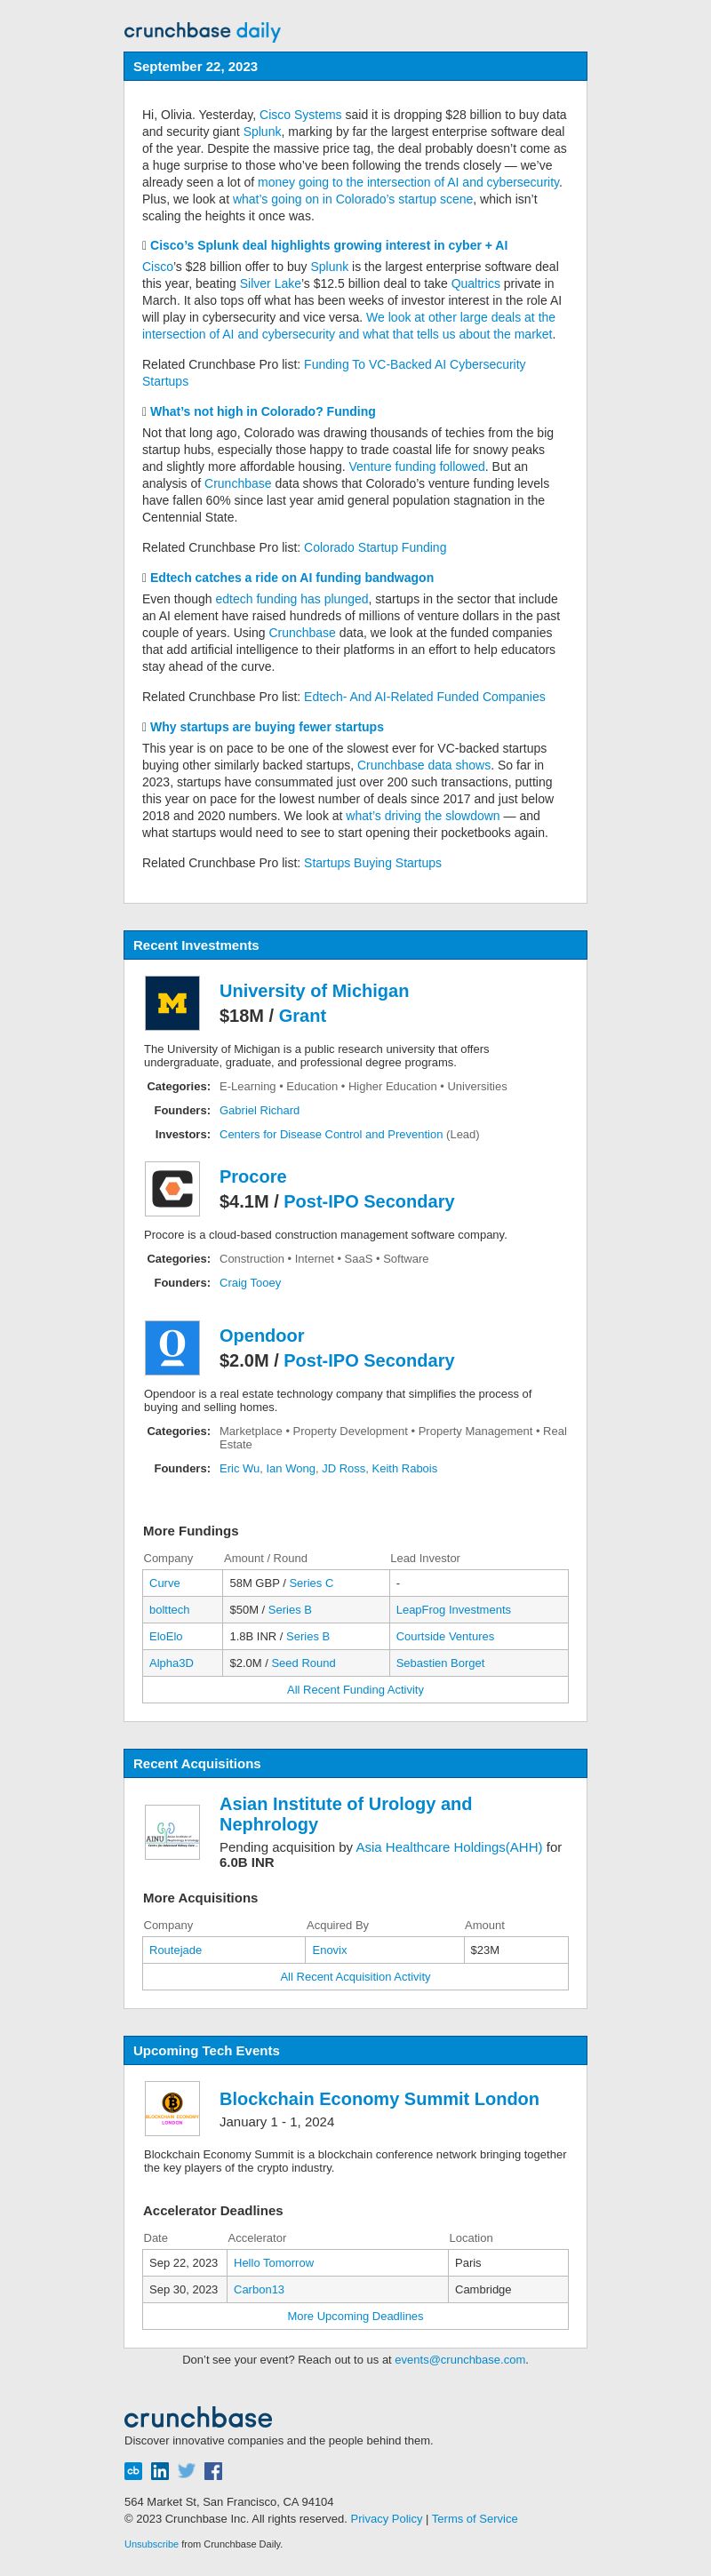
Task: Open LeapFrog Investments investor link
Action: pos(453,1610)
